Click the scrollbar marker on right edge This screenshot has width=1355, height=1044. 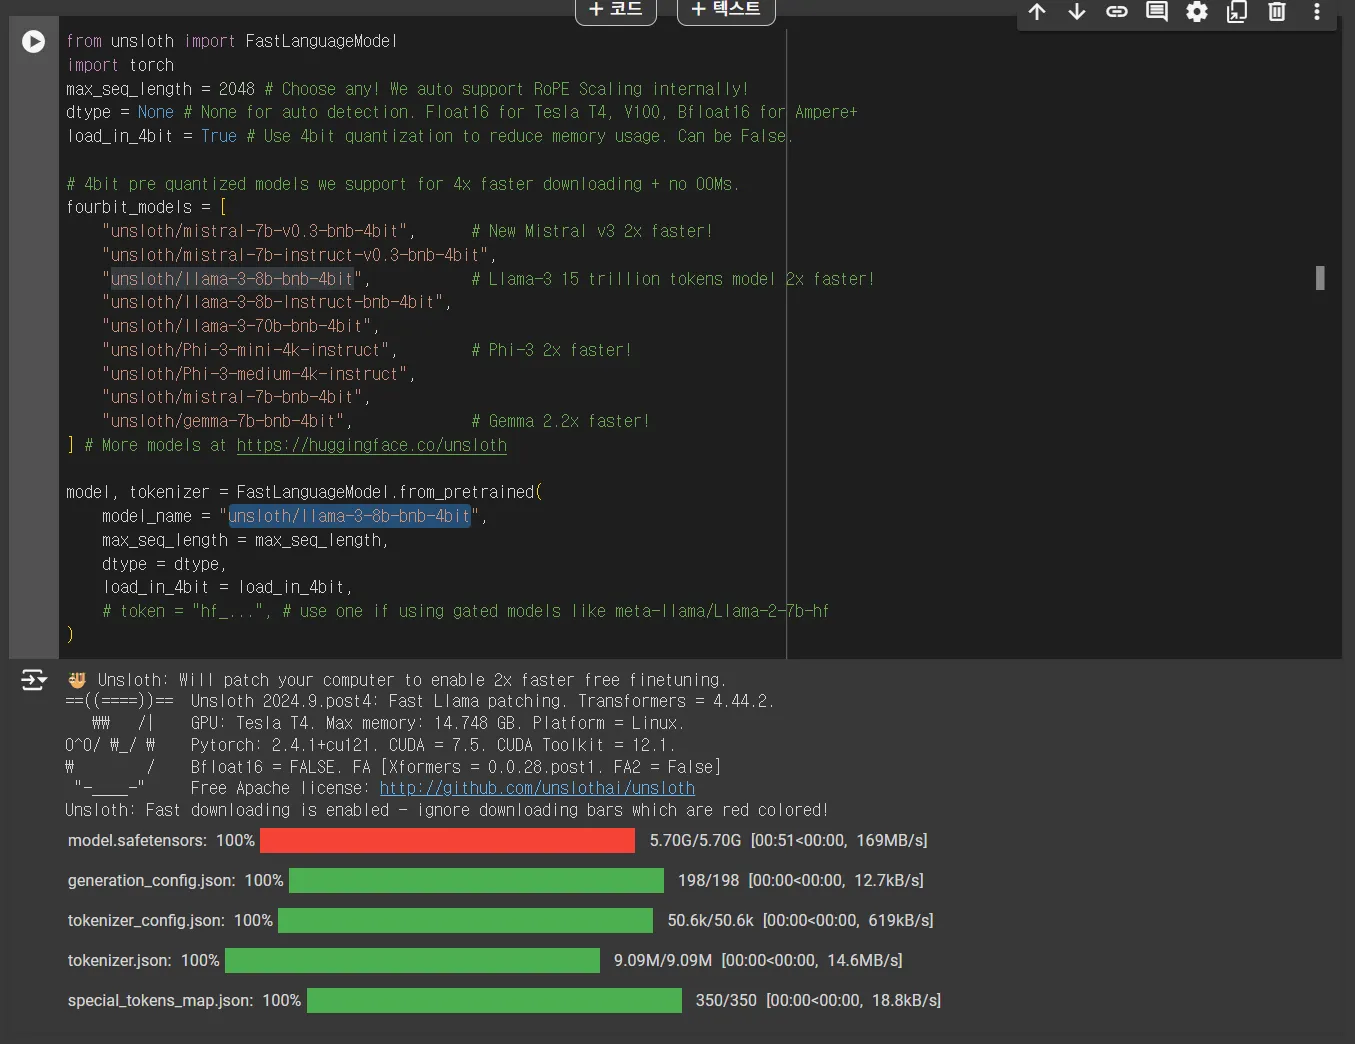pos(1320,278)
